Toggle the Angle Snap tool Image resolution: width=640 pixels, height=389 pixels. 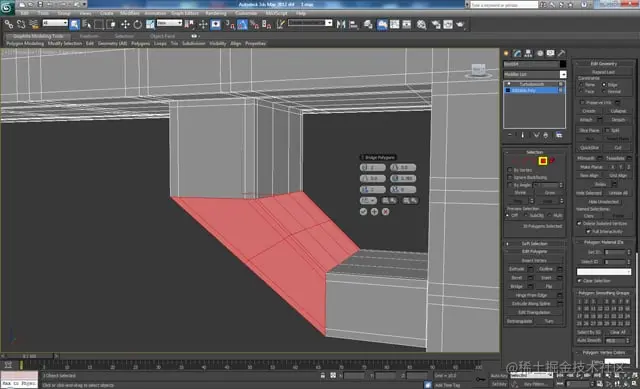click(242, 24)
